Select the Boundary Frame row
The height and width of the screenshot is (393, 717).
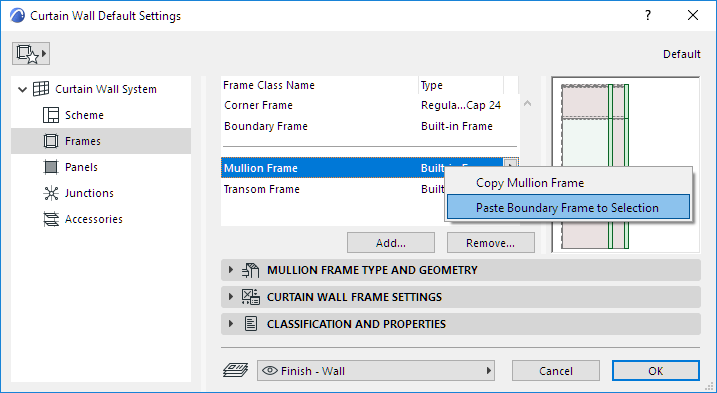(370, 126)
